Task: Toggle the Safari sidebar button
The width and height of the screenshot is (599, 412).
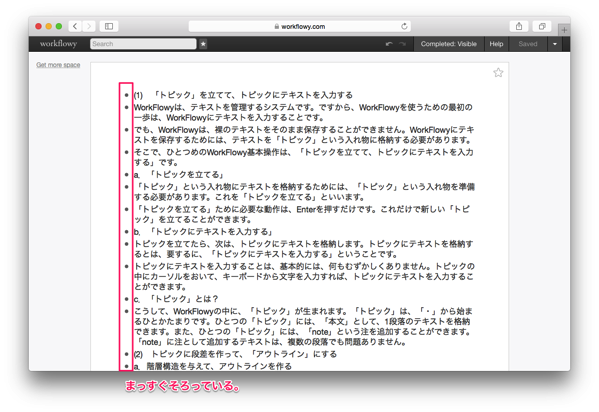Action: [109, 26]
